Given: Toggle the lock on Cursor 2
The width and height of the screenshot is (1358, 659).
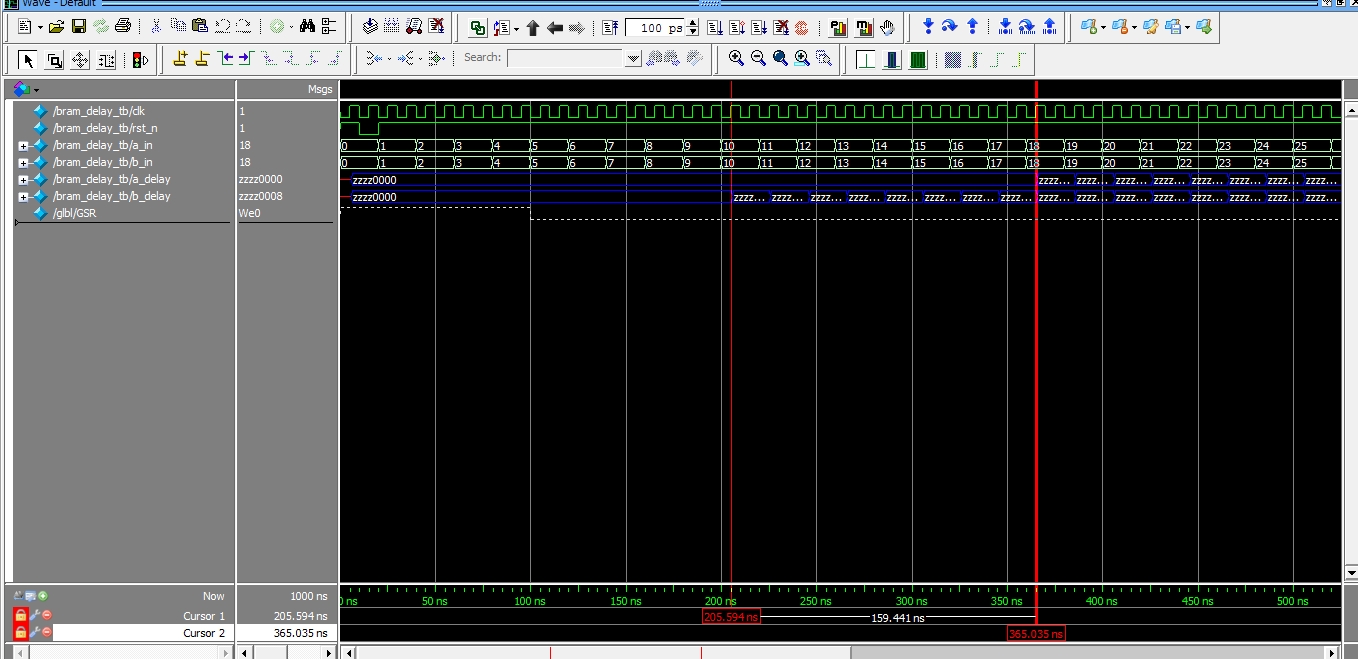Looking at the screenshot, I should (x=20, y=633).
